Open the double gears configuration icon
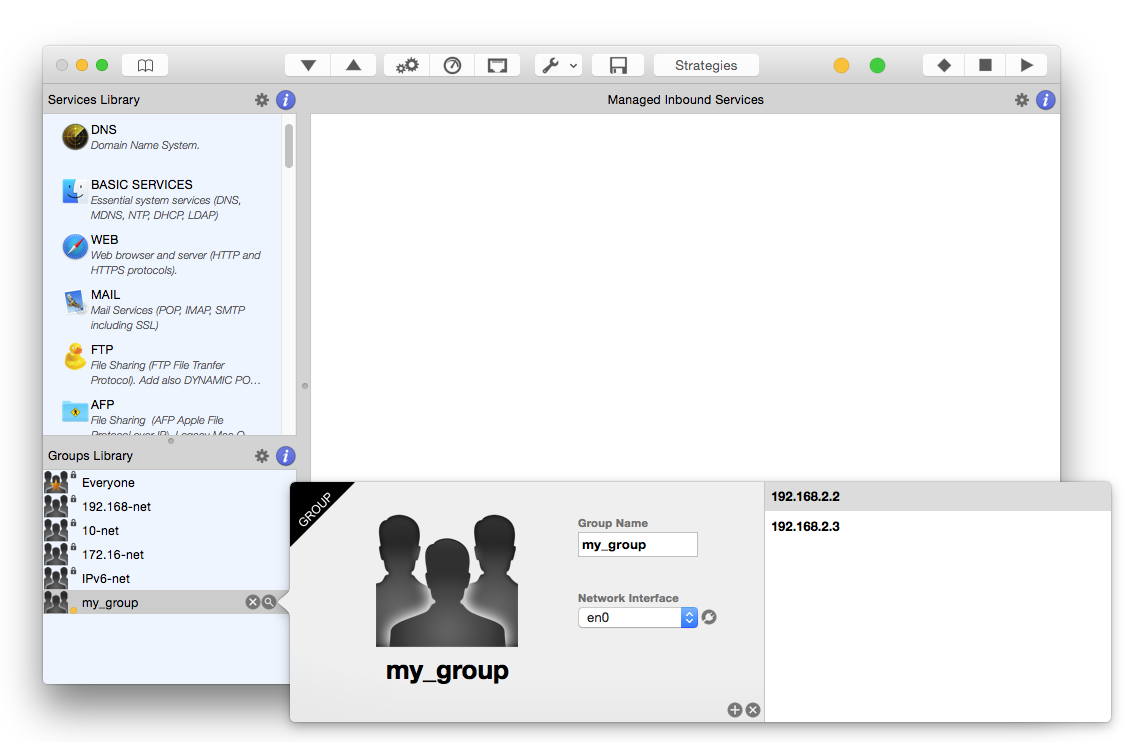Viewport: 1130px width, 742px height. (407, 65)
